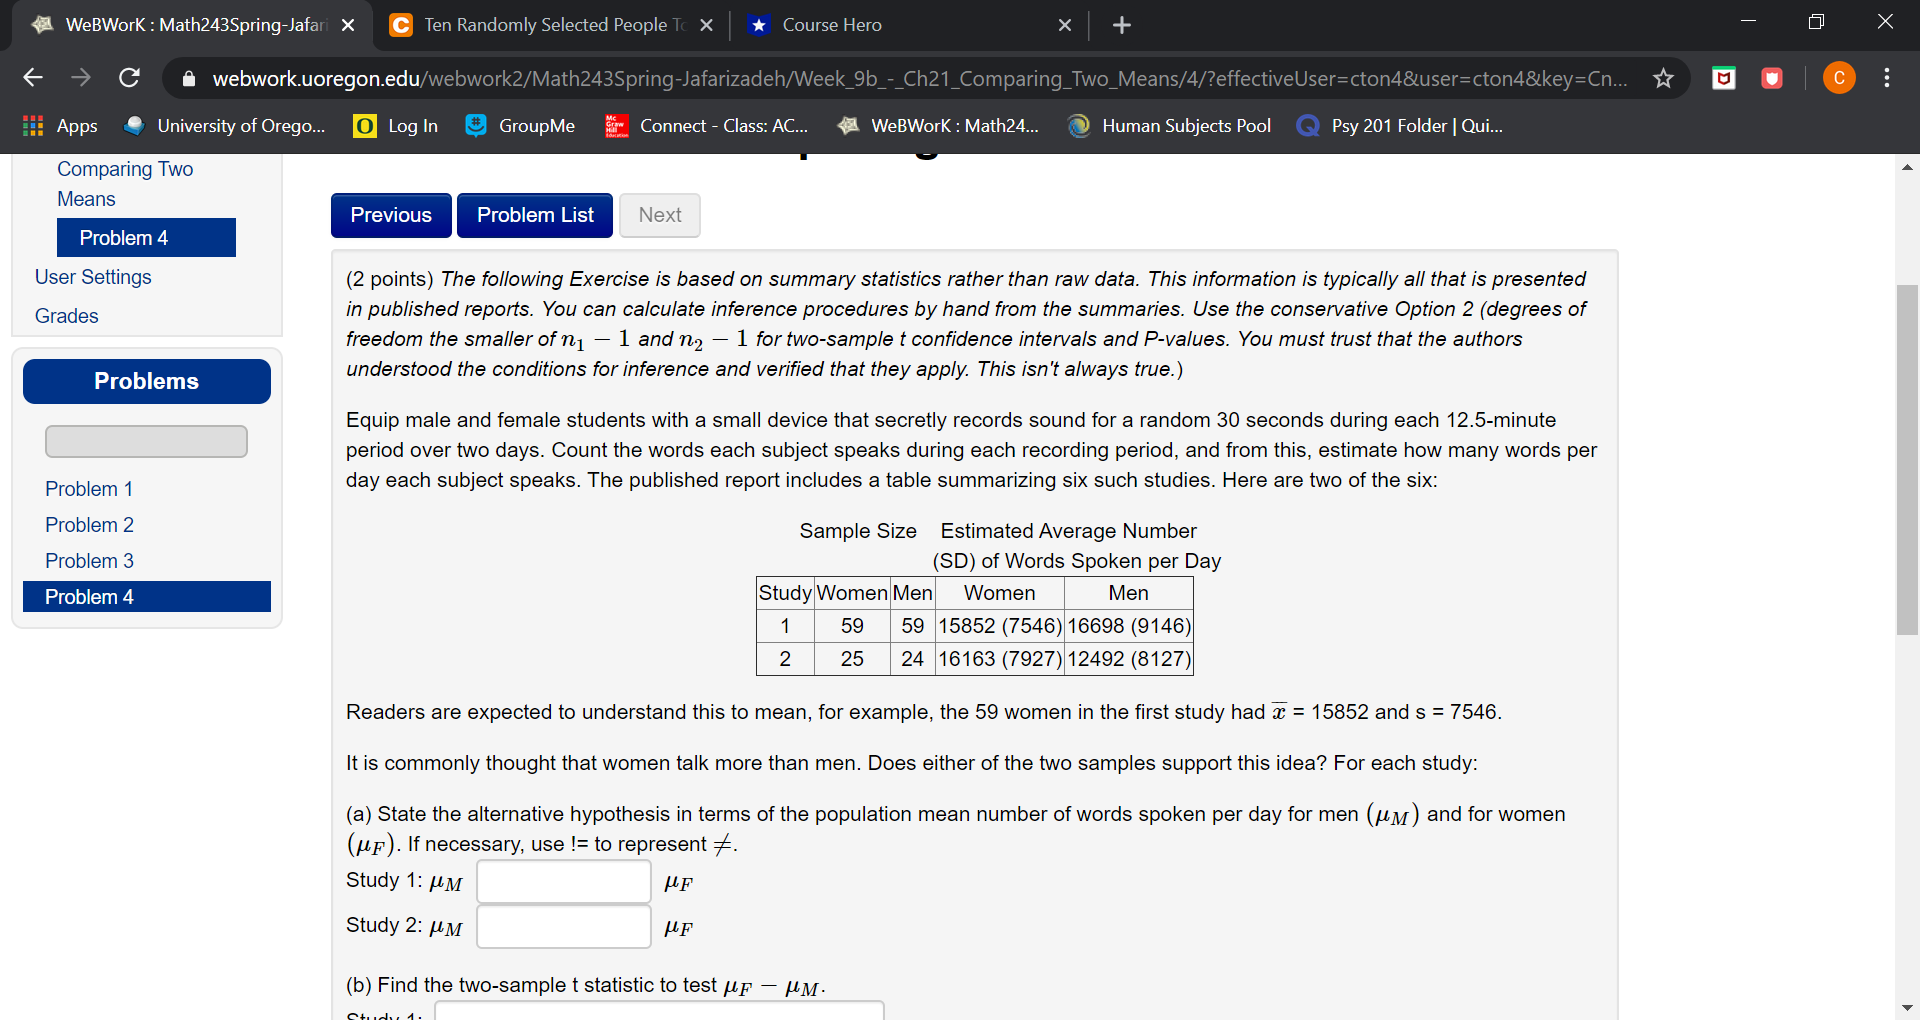Open the WeBWorK : Math24 bookmark
Screen dimensions: 1920x1020
pos(936,125)
